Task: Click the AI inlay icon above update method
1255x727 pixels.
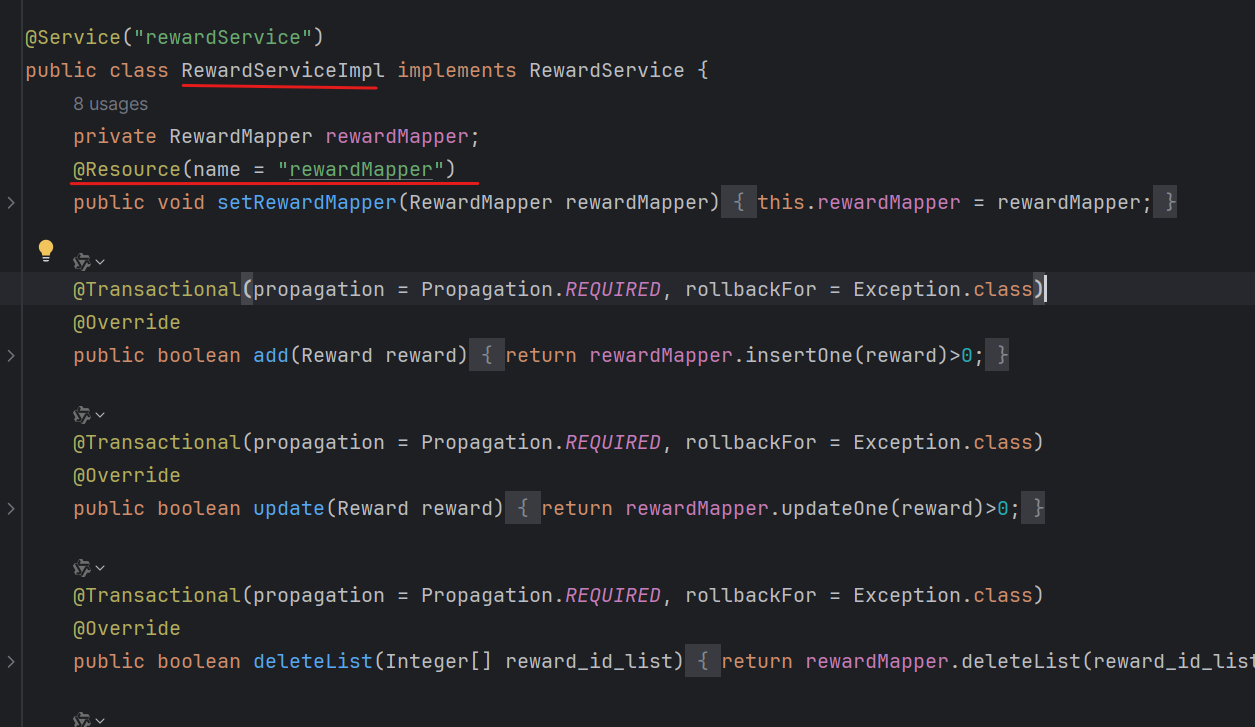Action: tap(82, 415)
